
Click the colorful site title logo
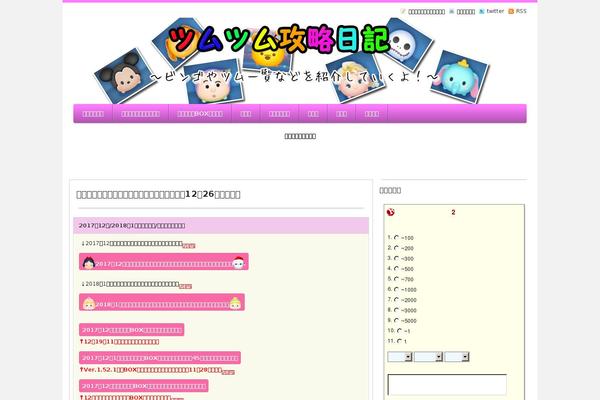point(279,39)
